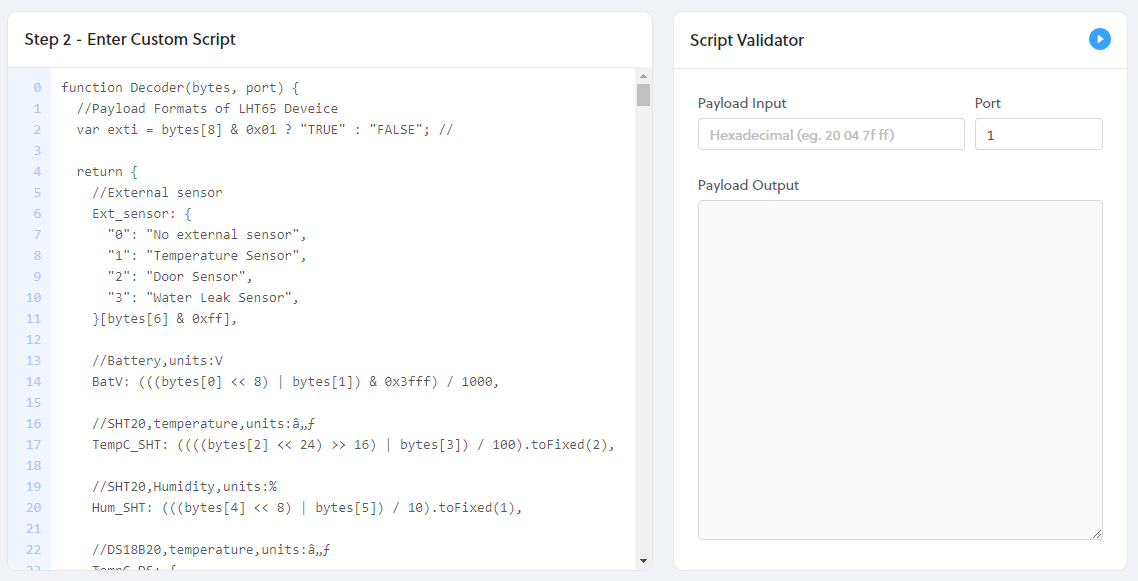Click the code editor scroll-down arrow
Screen dimensions: 1138x581
[x=643, y=561]
